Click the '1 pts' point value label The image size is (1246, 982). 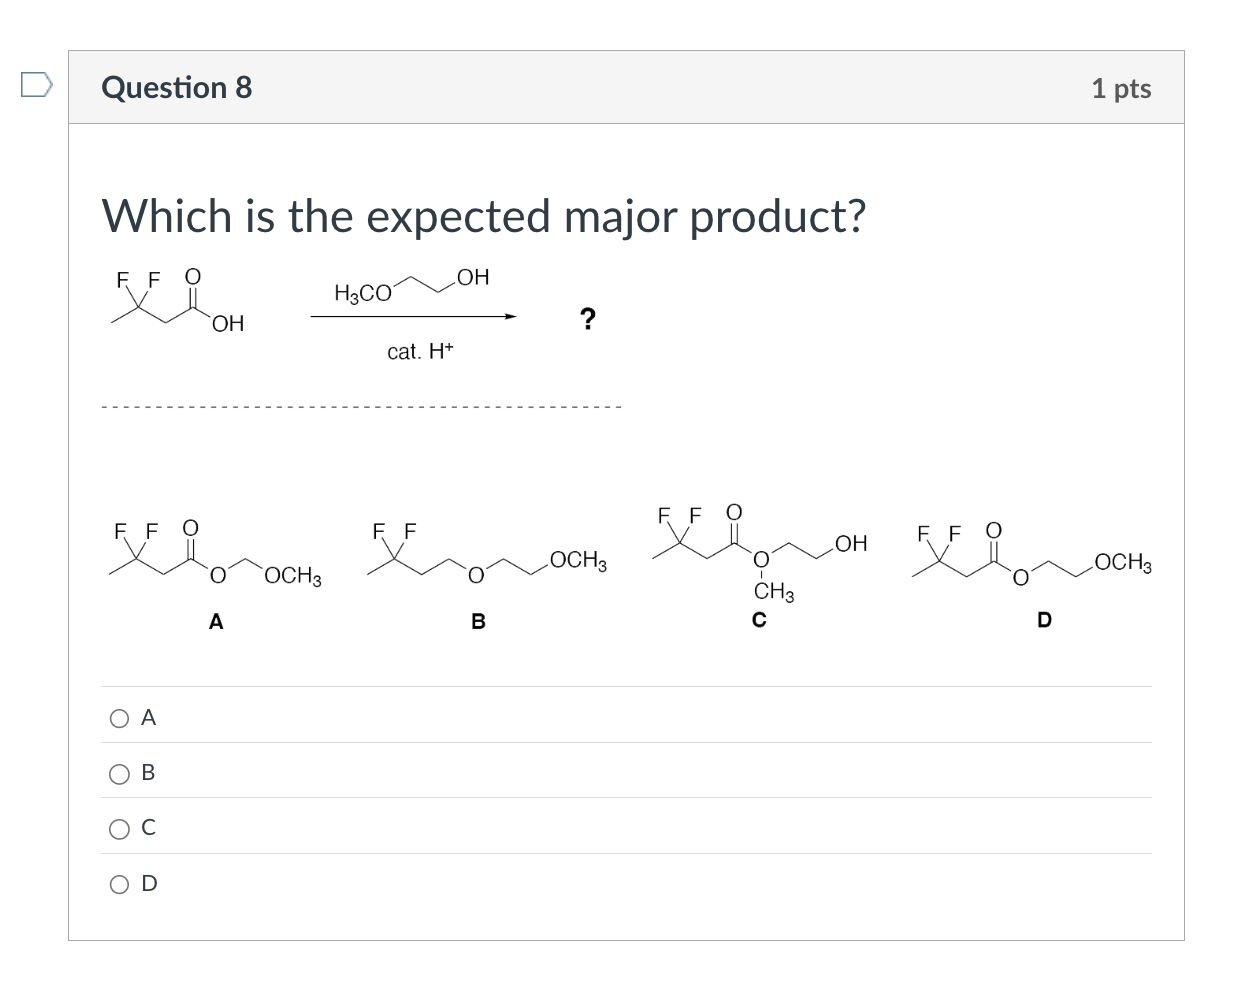(1122, 88)
